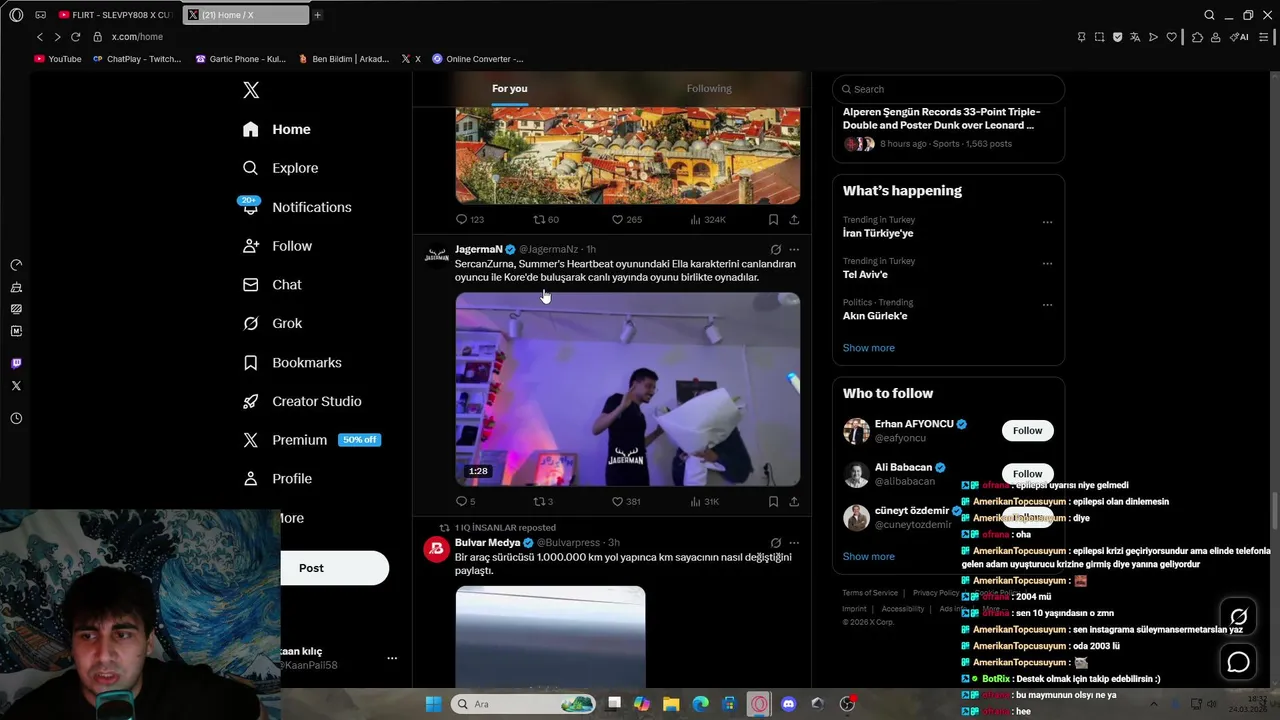Open more options on JagermaN post
Image resolution: width=1280 pixels, height=720 pixels.
pos(794,249)
